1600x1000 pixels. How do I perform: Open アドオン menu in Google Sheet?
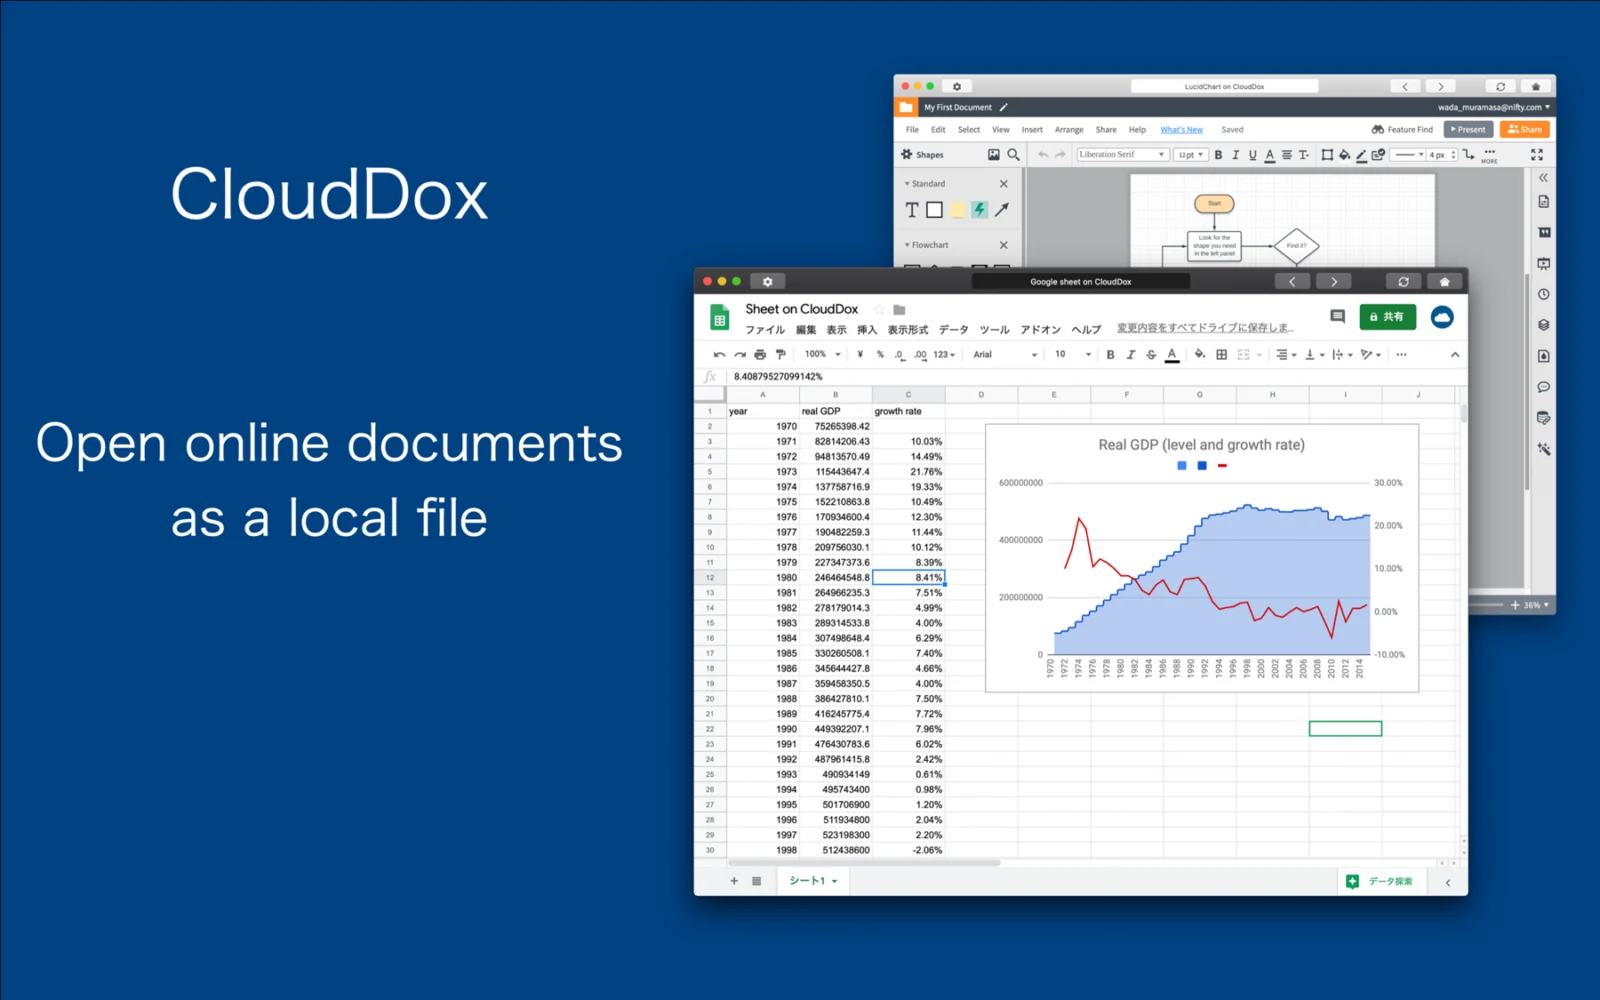point(1040,329)
